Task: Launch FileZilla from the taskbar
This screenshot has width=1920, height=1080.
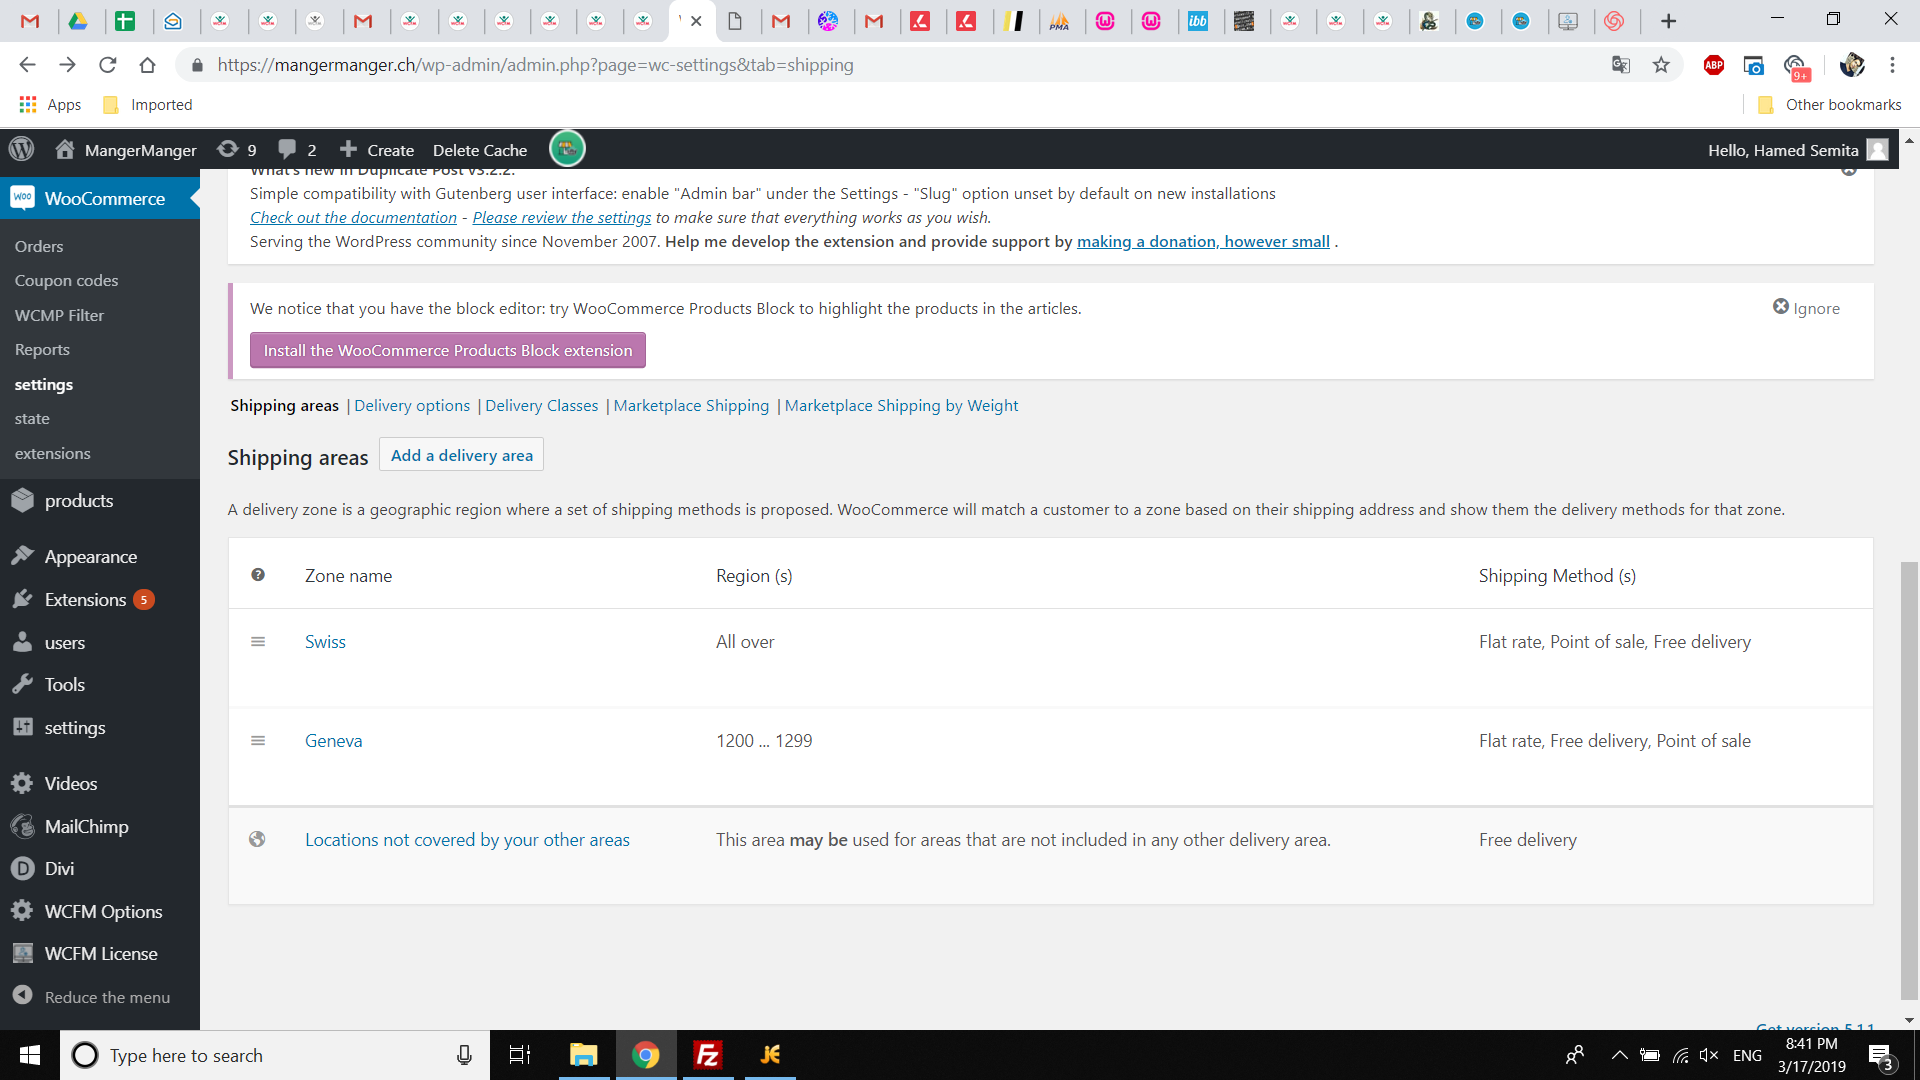Action: (708, 1055)
